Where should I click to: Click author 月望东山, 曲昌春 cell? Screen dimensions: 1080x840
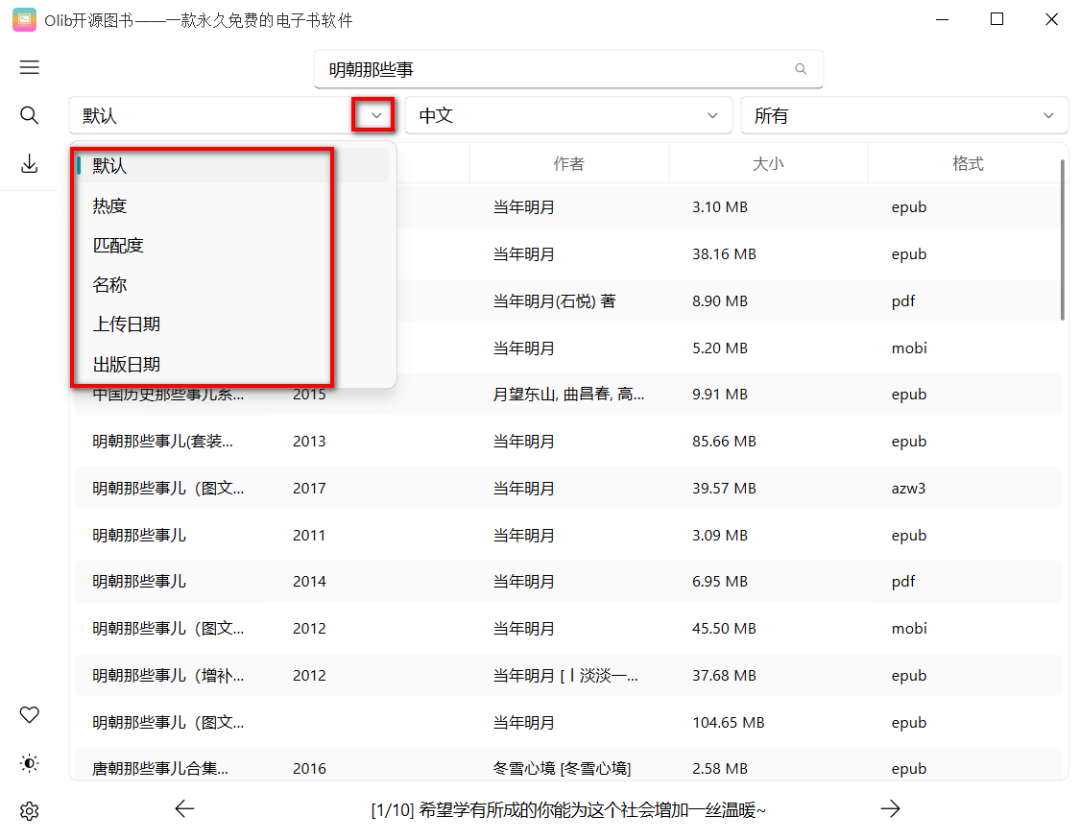tap(569, 395)
